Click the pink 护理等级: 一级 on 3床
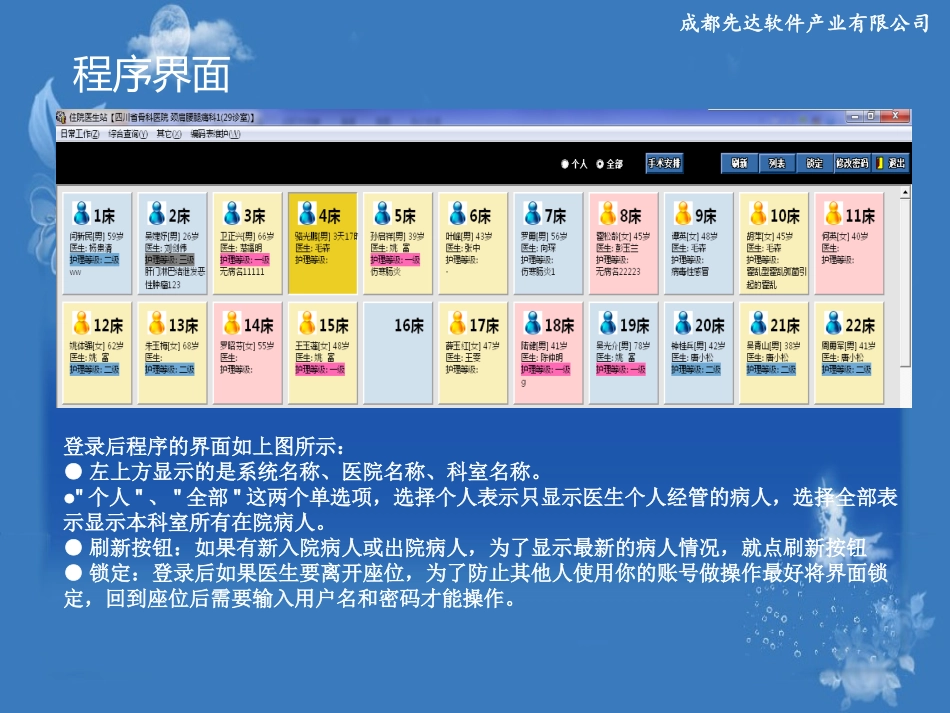Image resolution: width=950 pixels, height=713 pixels. pos(245,260)
